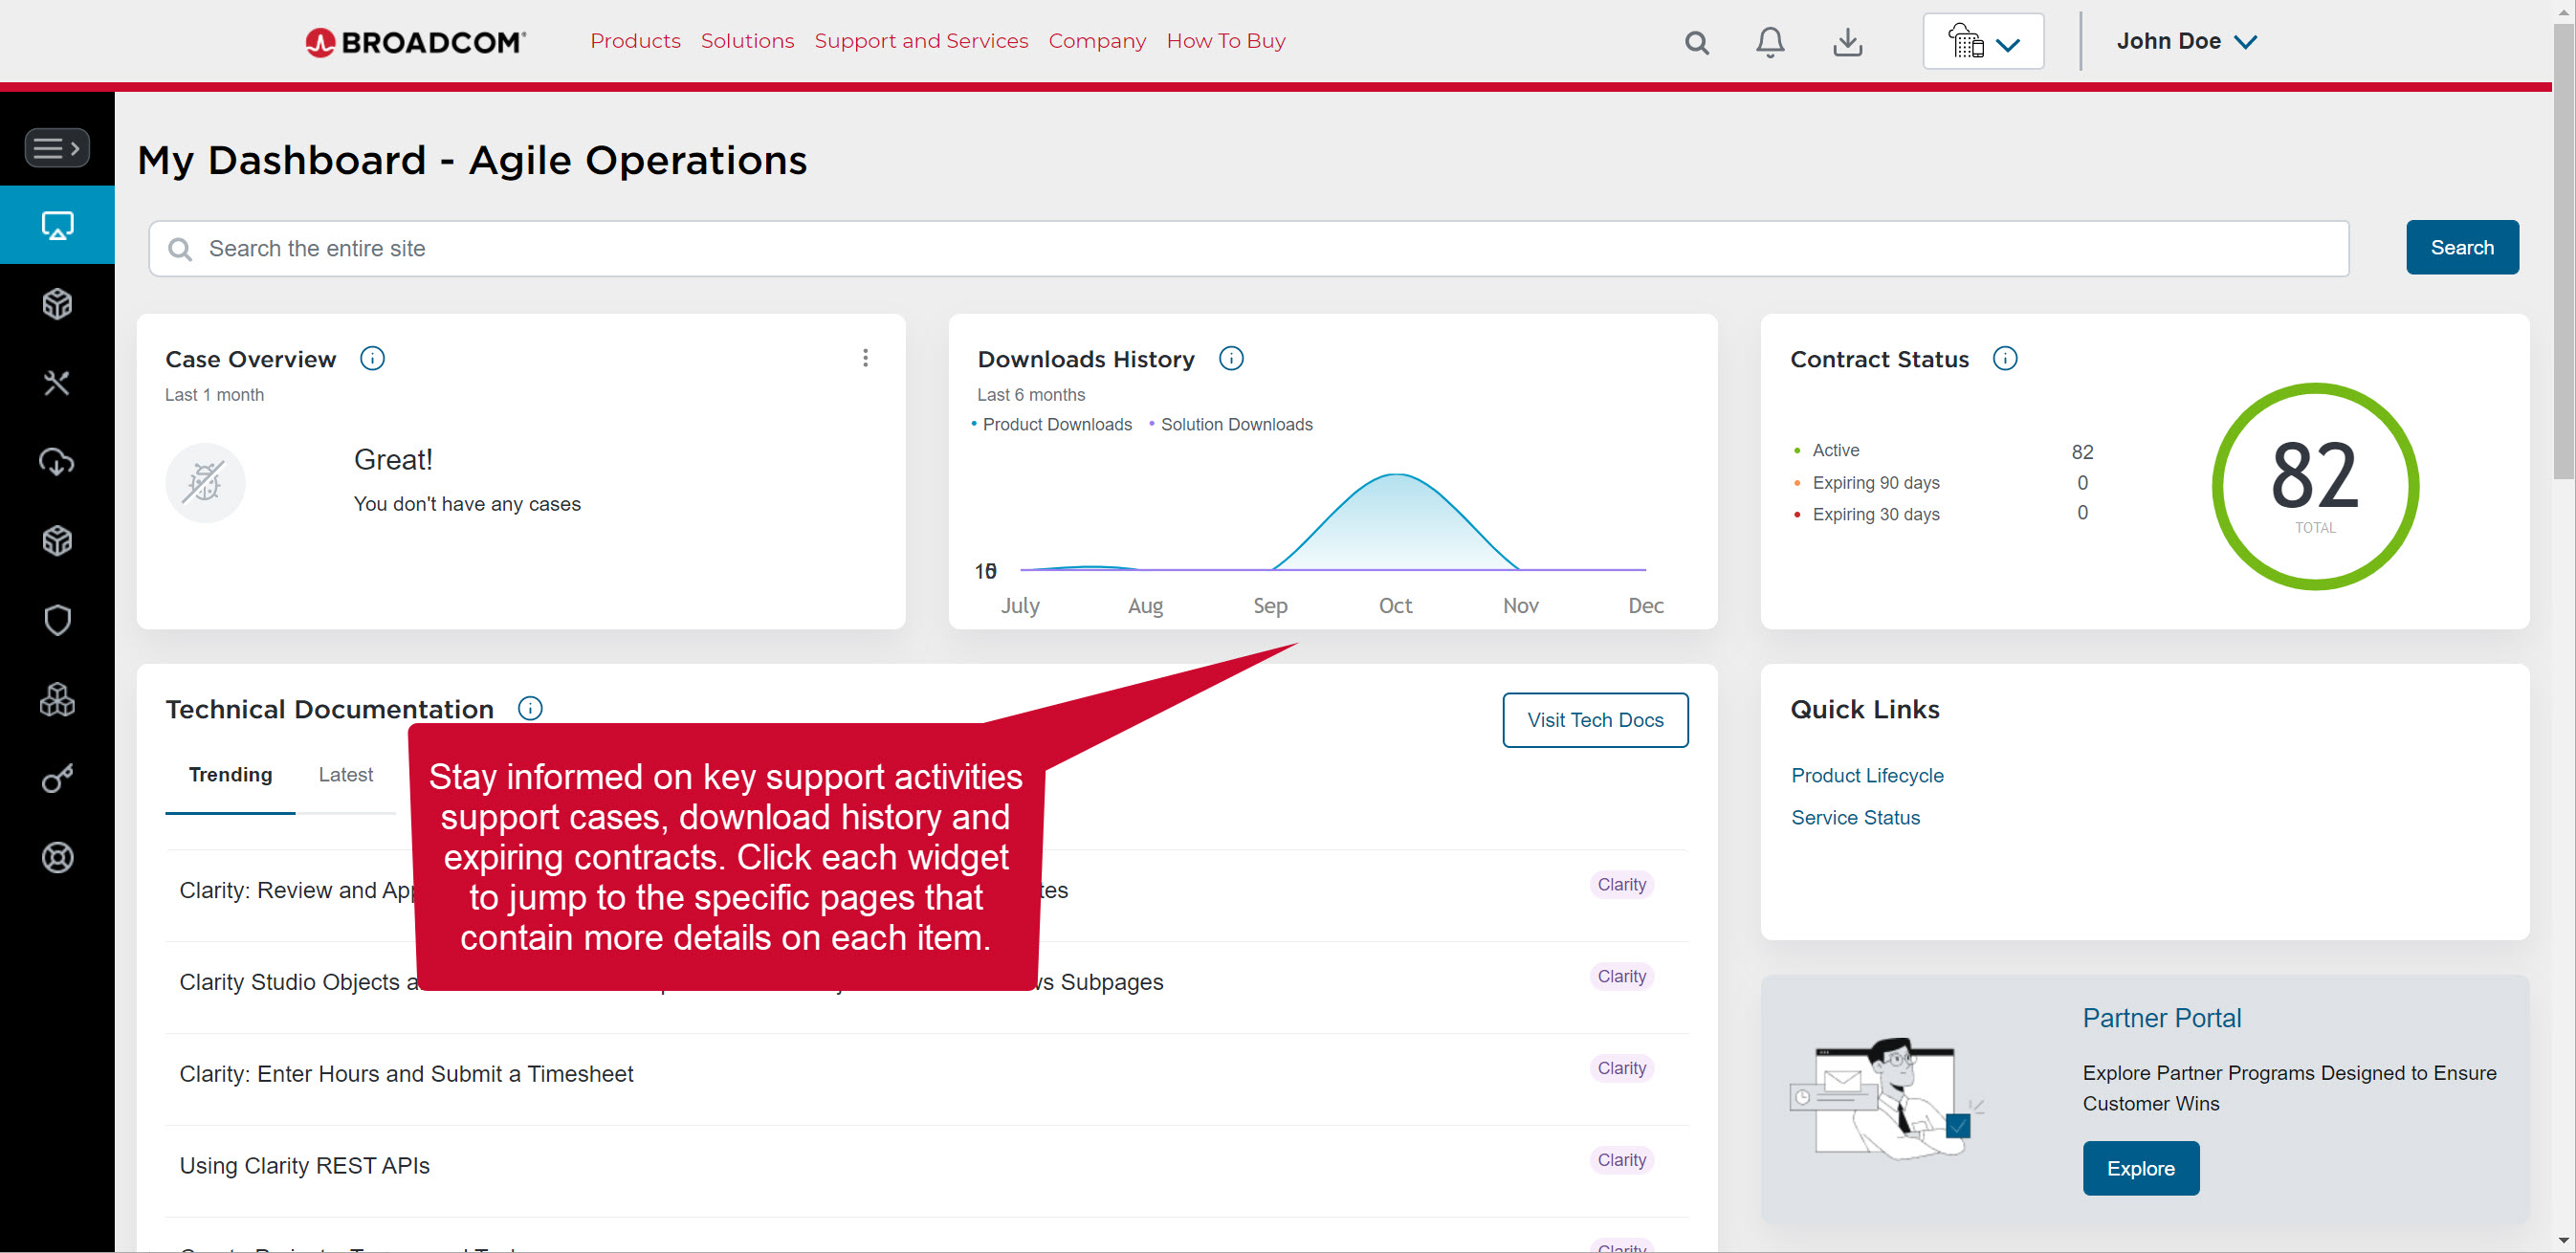
Task: Open the lifebuoy support sidebar icon
Action: click(57, 857)
